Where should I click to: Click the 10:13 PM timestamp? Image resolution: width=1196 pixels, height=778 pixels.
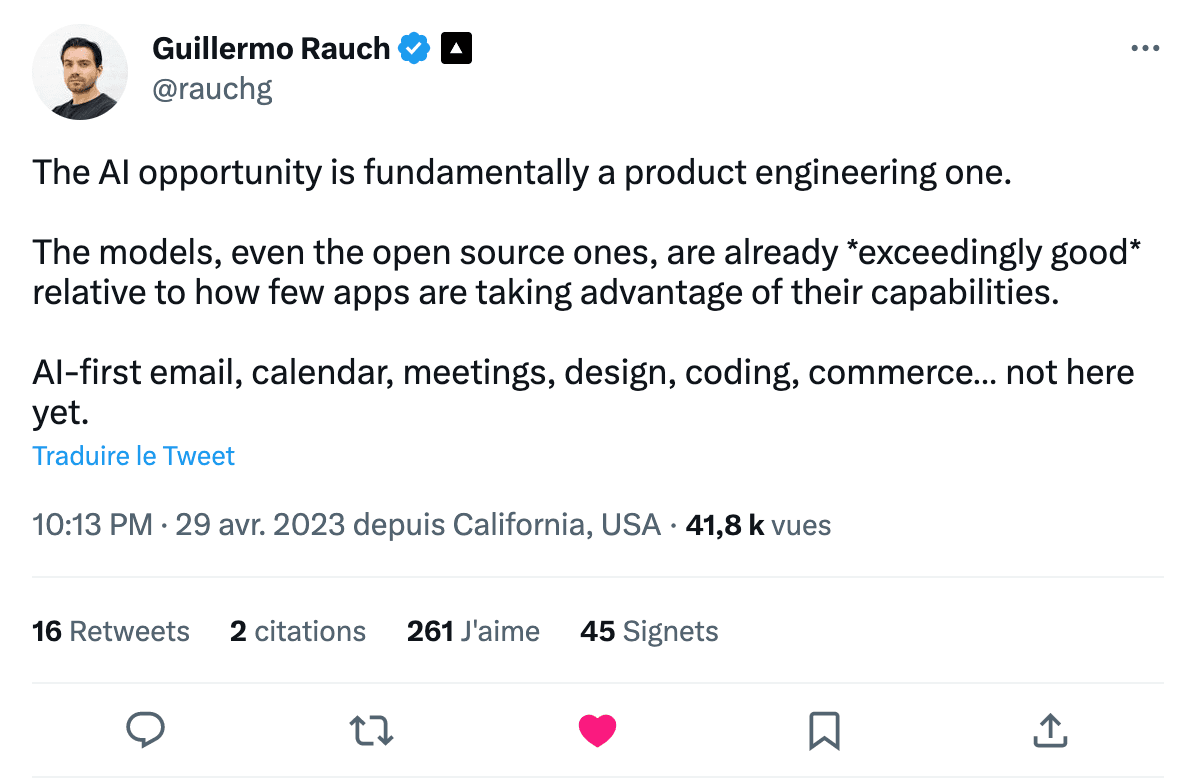tap(92, 524)
